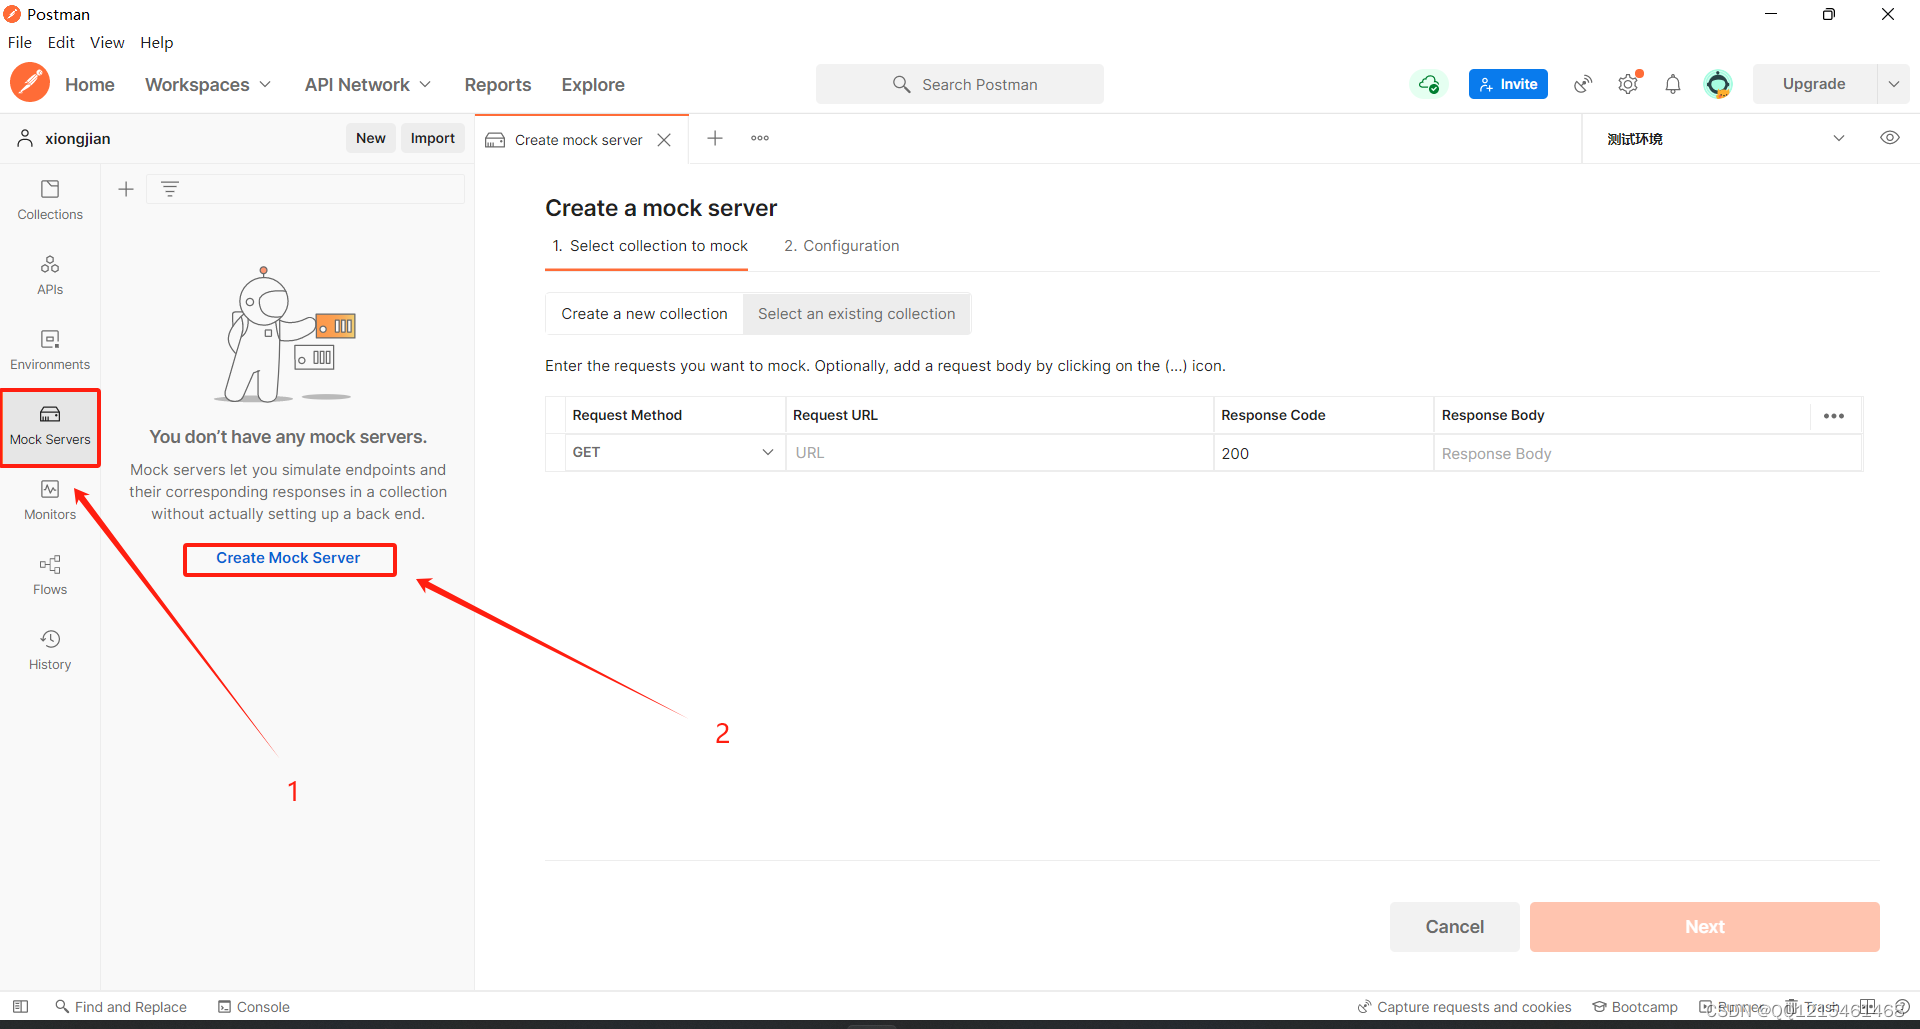This screenshot has width=1920, height=1029.
Task: Open the Edit menu
Action: [61, 42]
